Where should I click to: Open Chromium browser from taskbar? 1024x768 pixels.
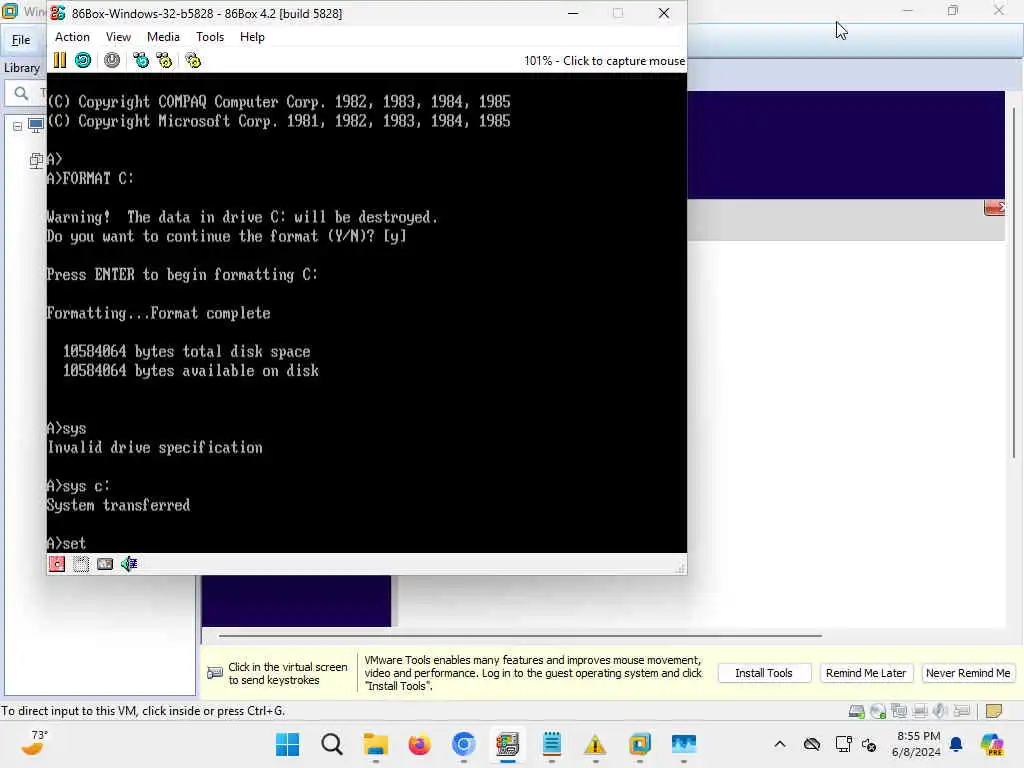click(464, 744)
